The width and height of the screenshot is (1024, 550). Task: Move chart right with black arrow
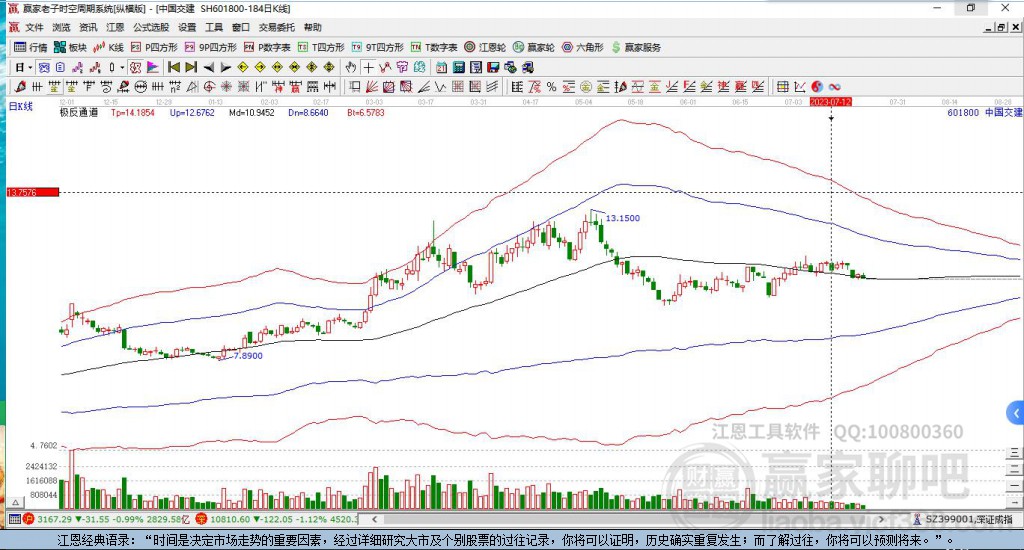(x=226, y=67)
